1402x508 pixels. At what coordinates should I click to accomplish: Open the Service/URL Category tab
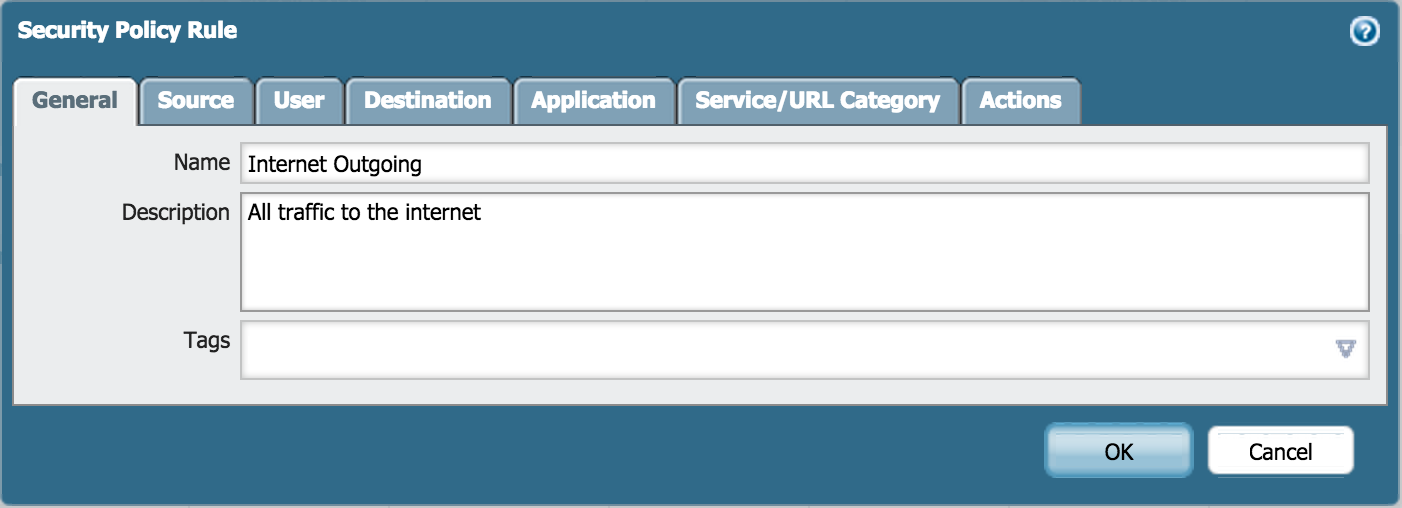click(x=817, y=101)
